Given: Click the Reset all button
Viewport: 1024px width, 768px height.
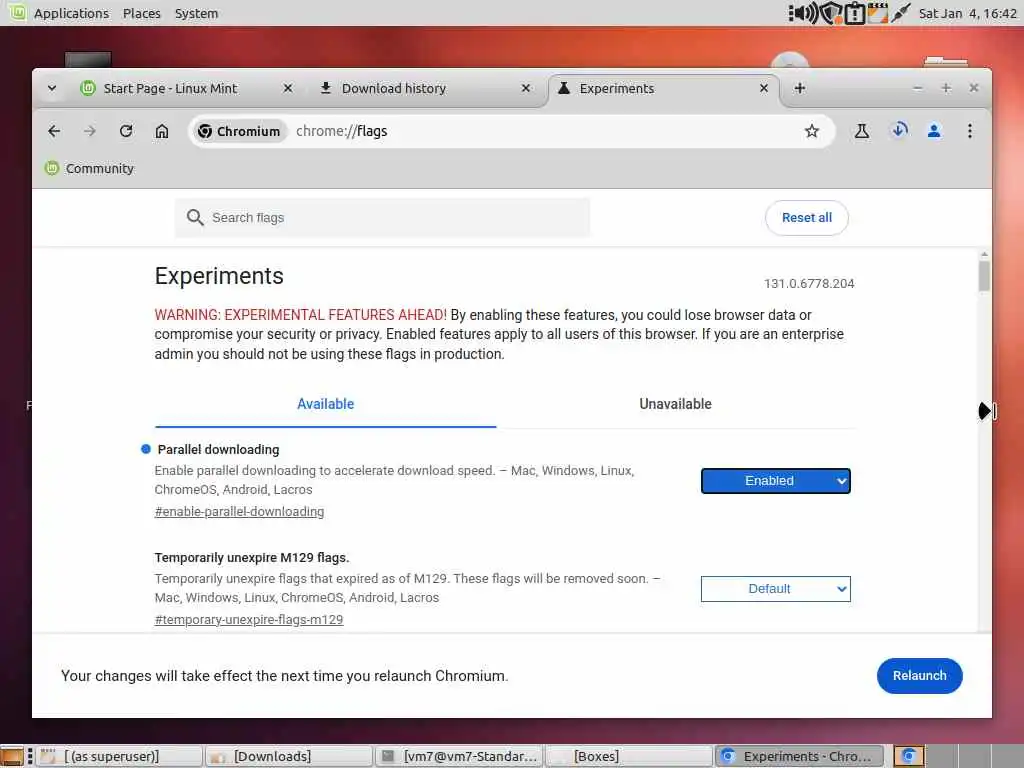Looking at the screenshot, I should (807, 217).
